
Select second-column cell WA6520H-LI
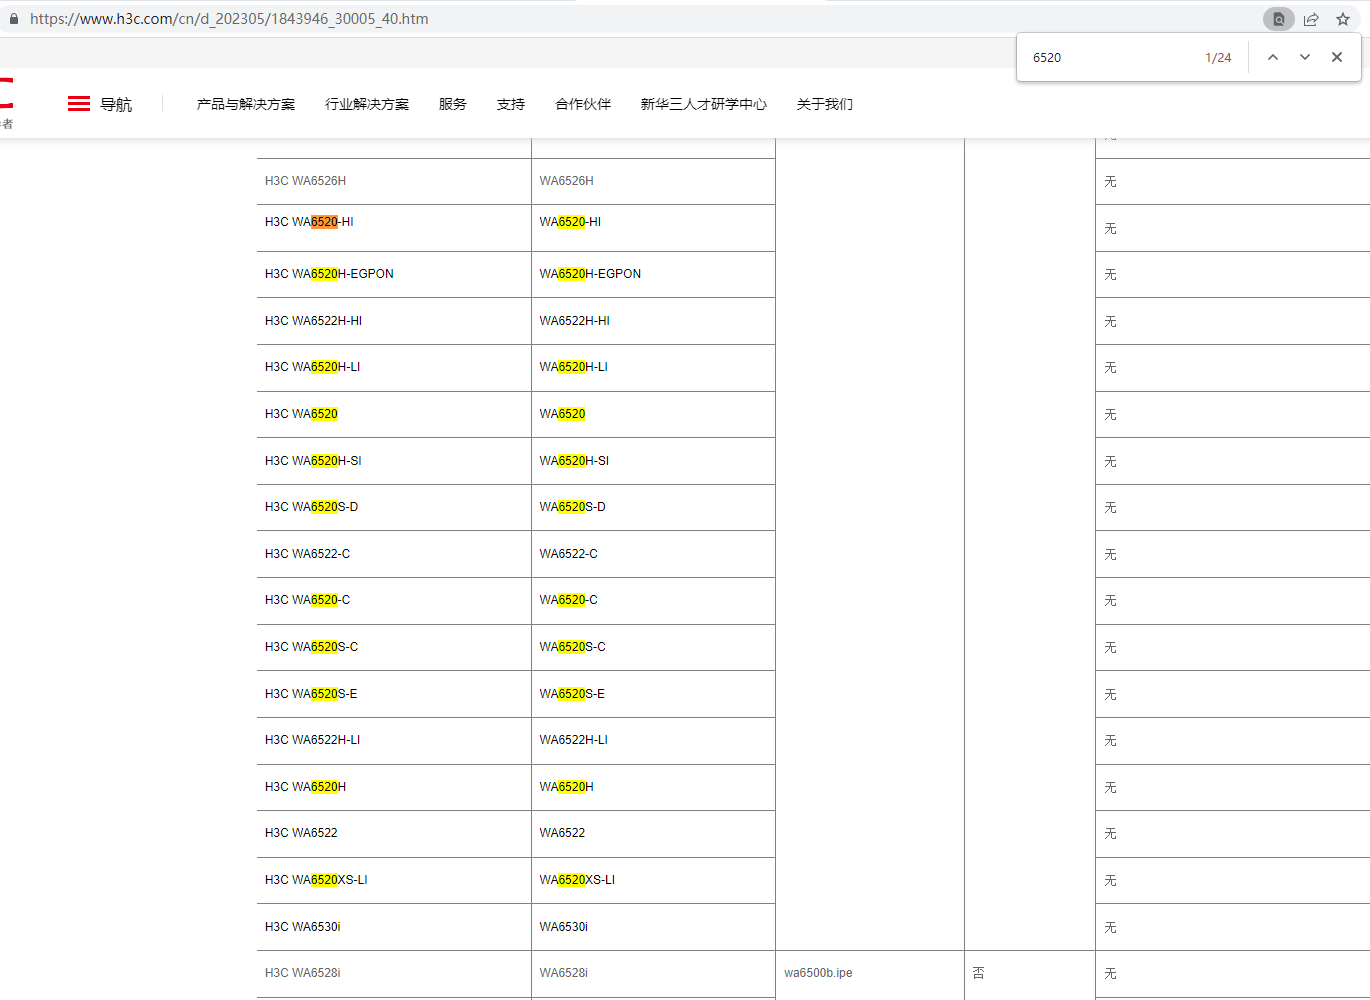(x=573, y=367)
